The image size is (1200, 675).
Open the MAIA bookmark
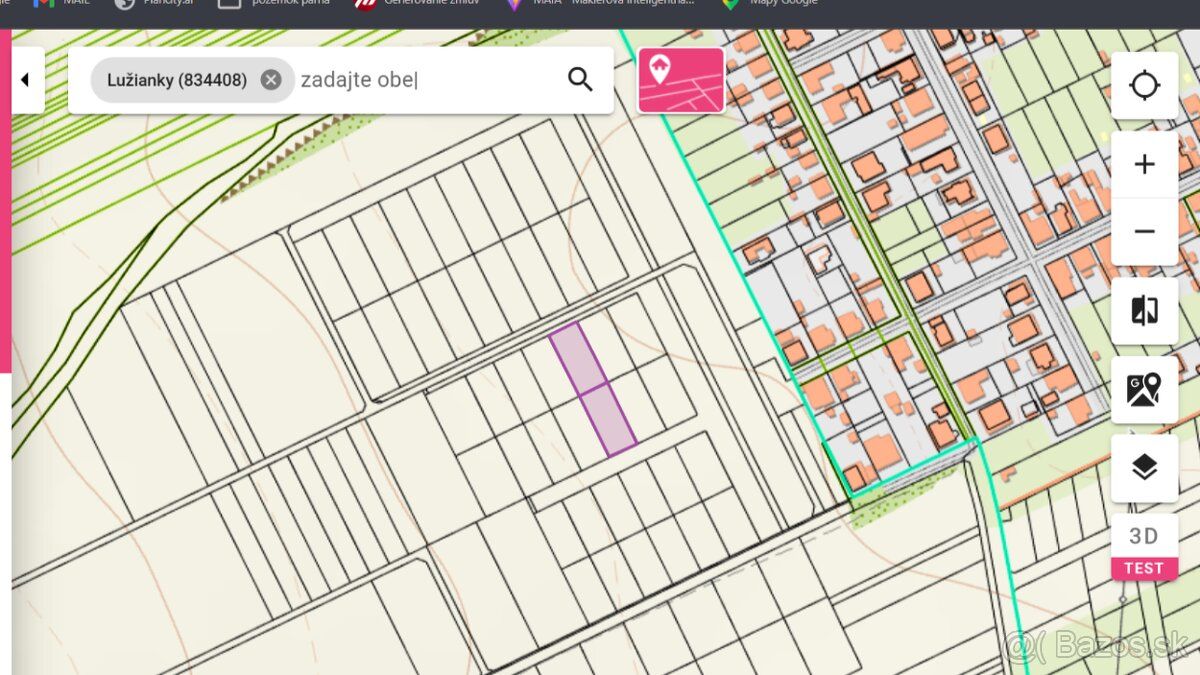(x=599, y=3)
